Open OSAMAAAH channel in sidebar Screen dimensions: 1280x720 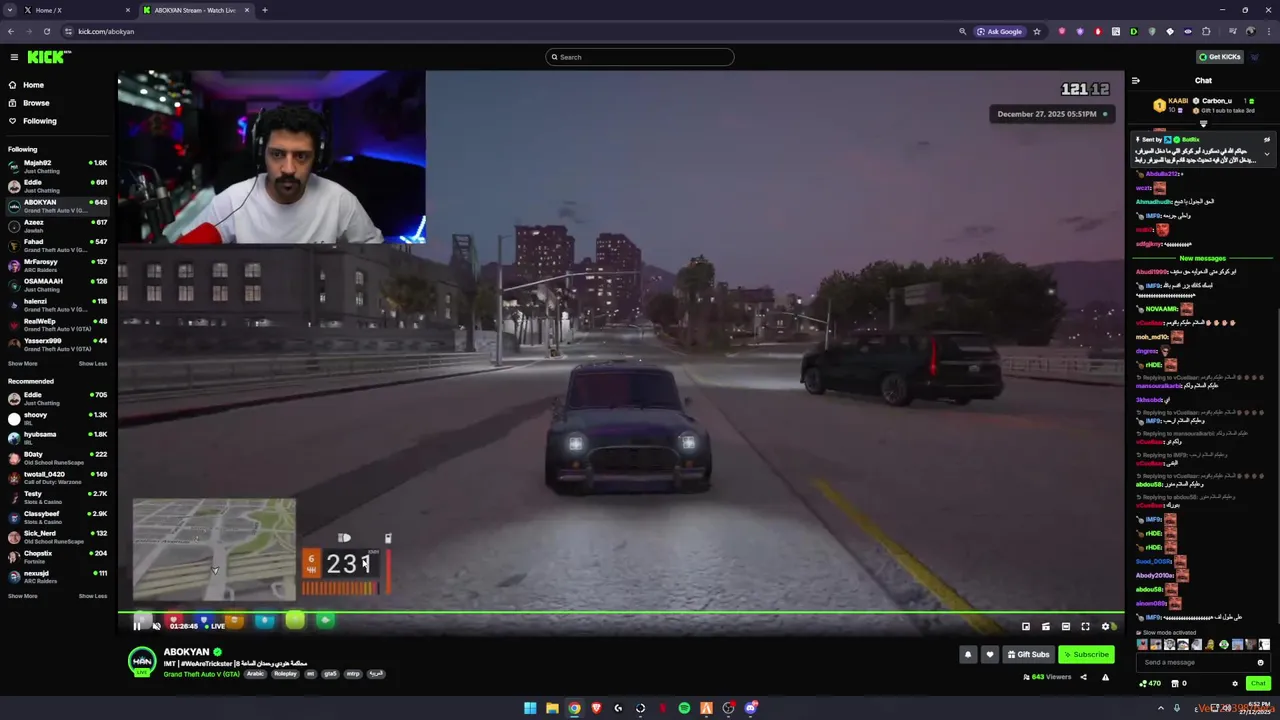tap(58, 285)
